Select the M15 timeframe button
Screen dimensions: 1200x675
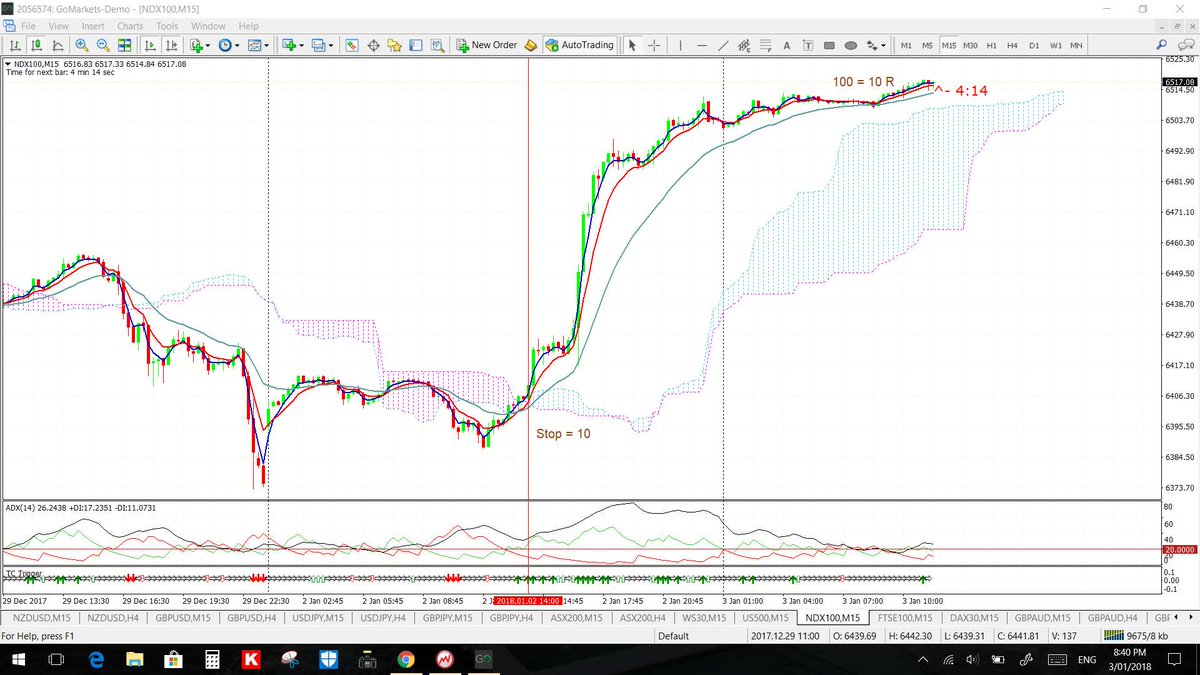click(948, 45)
